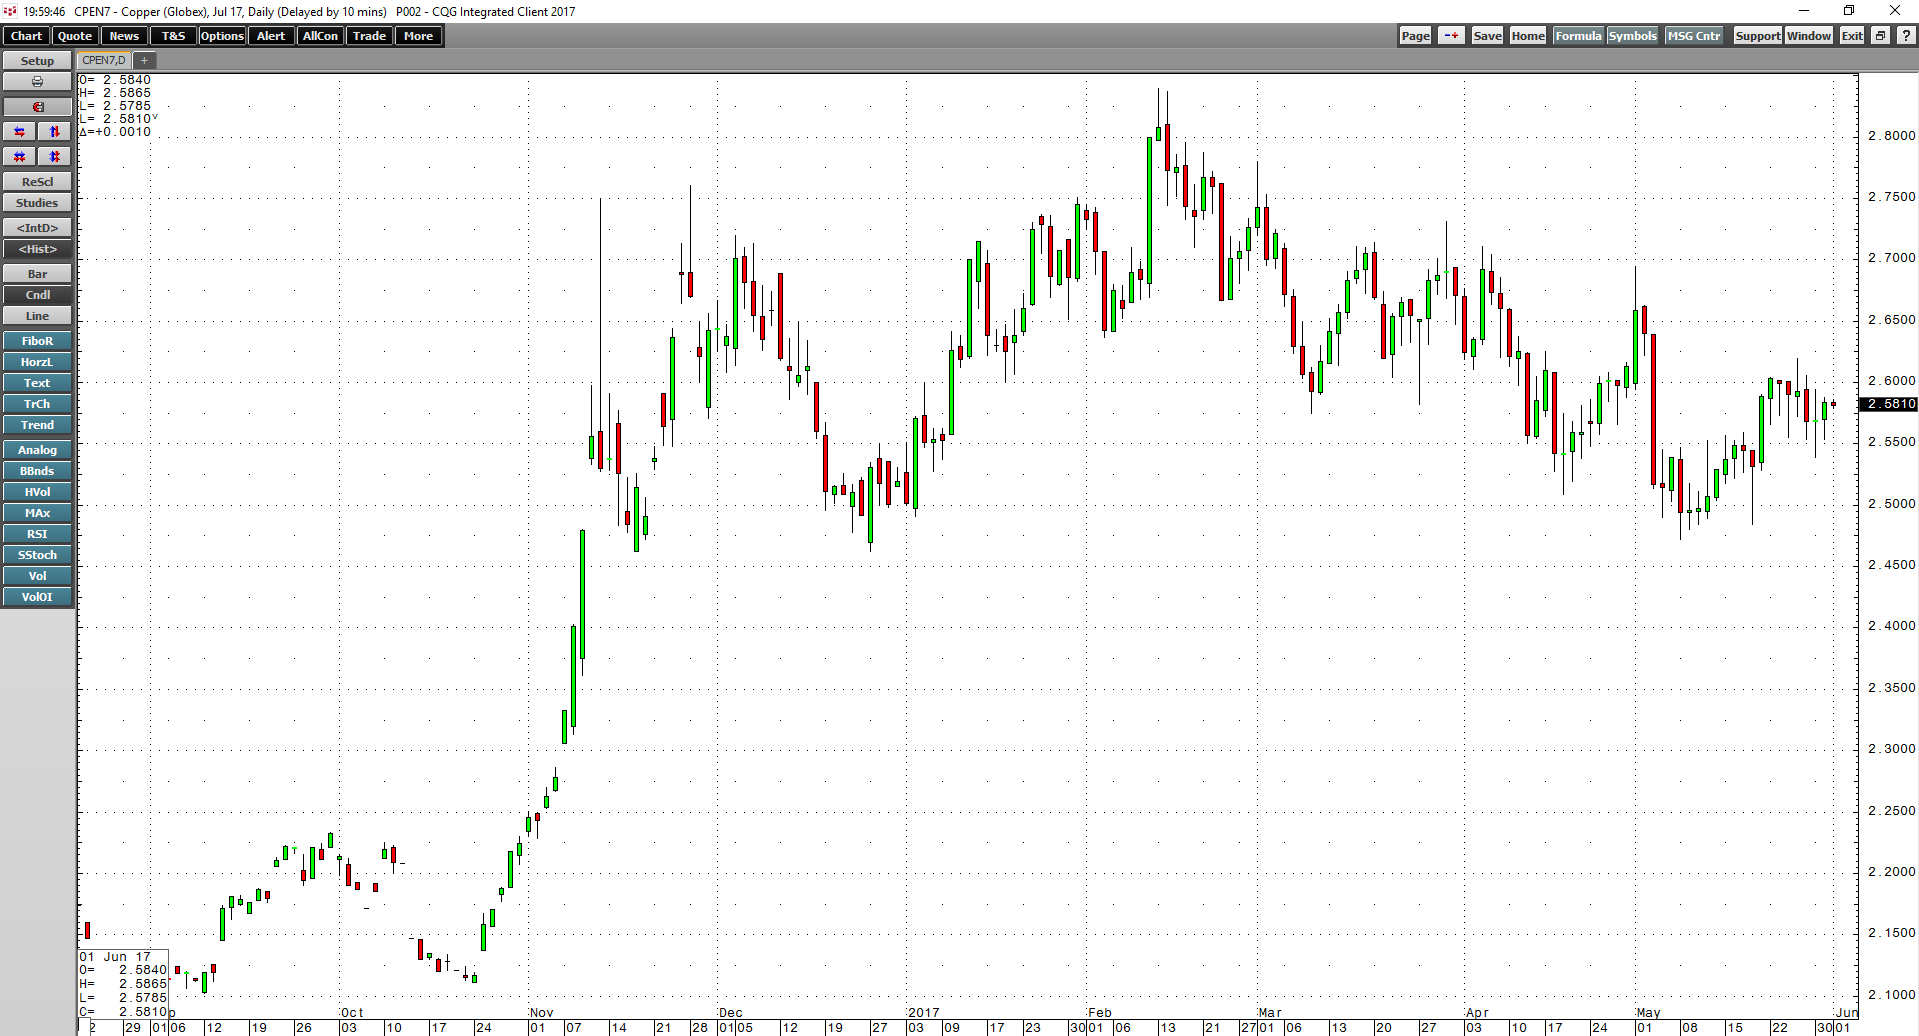Click the Save button
The image size is (1919, 1036).
coord(1487,36)
